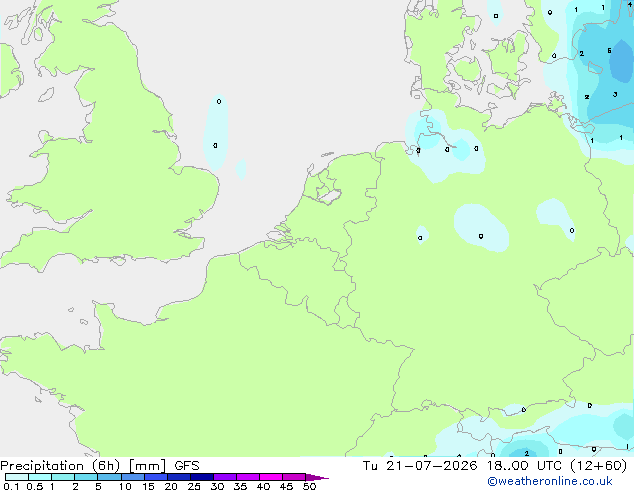Click the 'Tu 21-07-2026 18..00 UTC (12+60)' timestamp
The width and height of the screenshot is (634, 490).
point(495,466)
